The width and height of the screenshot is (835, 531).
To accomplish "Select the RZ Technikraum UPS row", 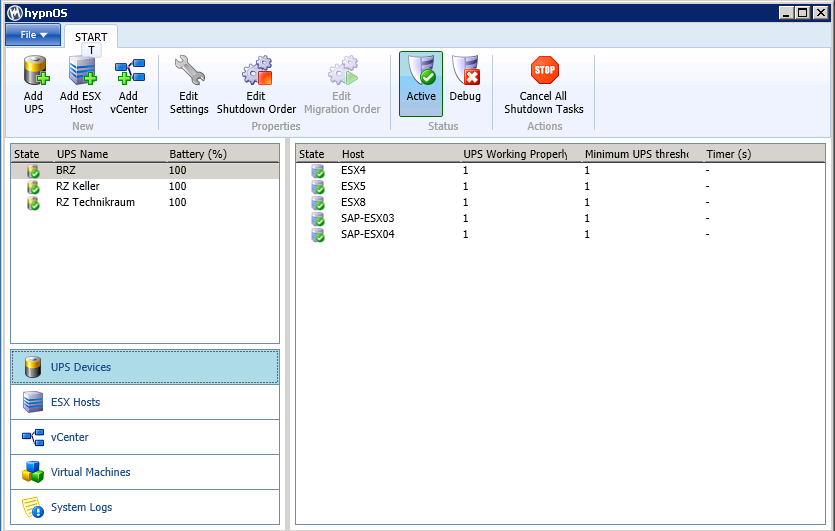I will click(x=145, y=202).
